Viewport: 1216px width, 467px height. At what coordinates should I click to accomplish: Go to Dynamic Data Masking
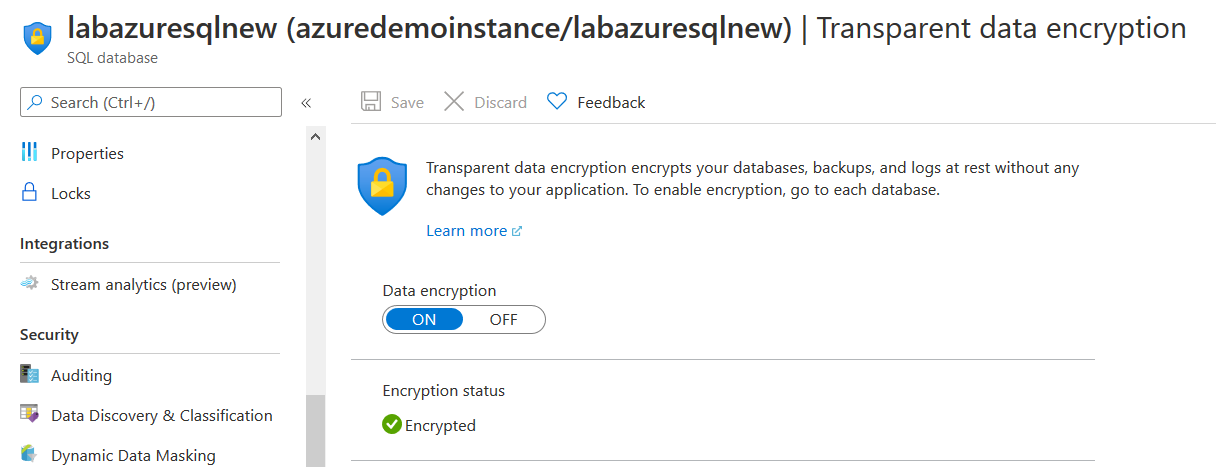coord(133,455)
